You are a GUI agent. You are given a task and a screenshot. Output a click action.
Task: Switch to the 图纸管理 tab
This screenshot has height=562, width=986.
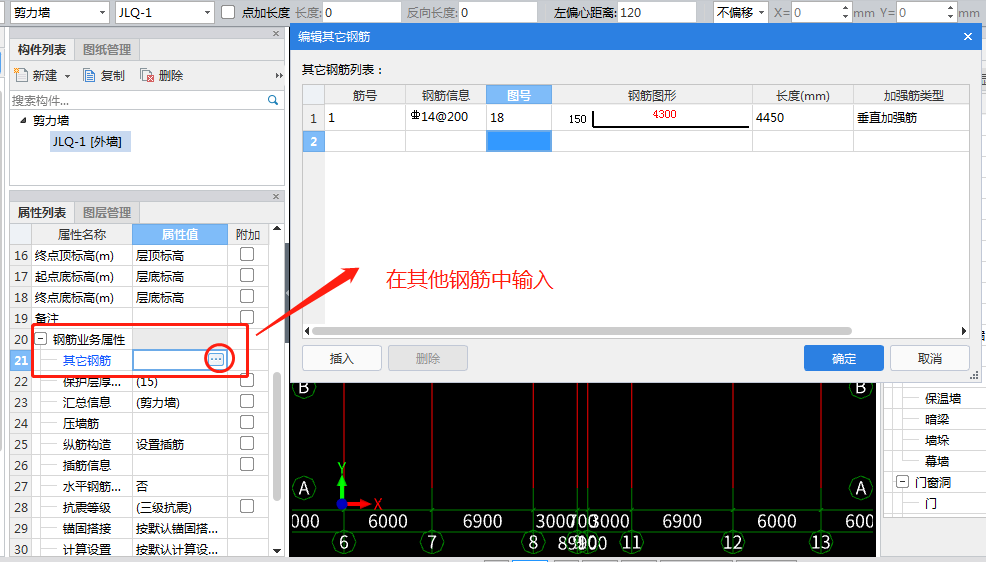pos(107,50)
